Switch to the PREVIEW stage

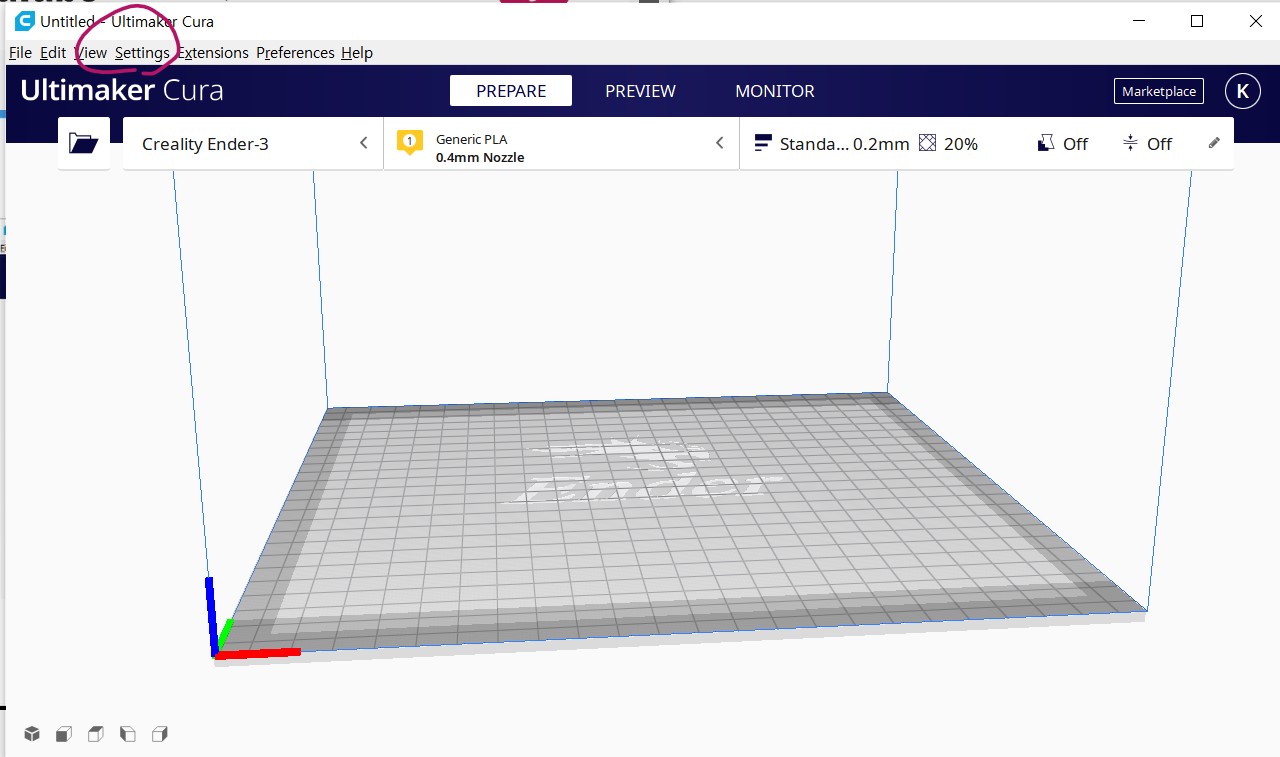(x=640, y=91)
